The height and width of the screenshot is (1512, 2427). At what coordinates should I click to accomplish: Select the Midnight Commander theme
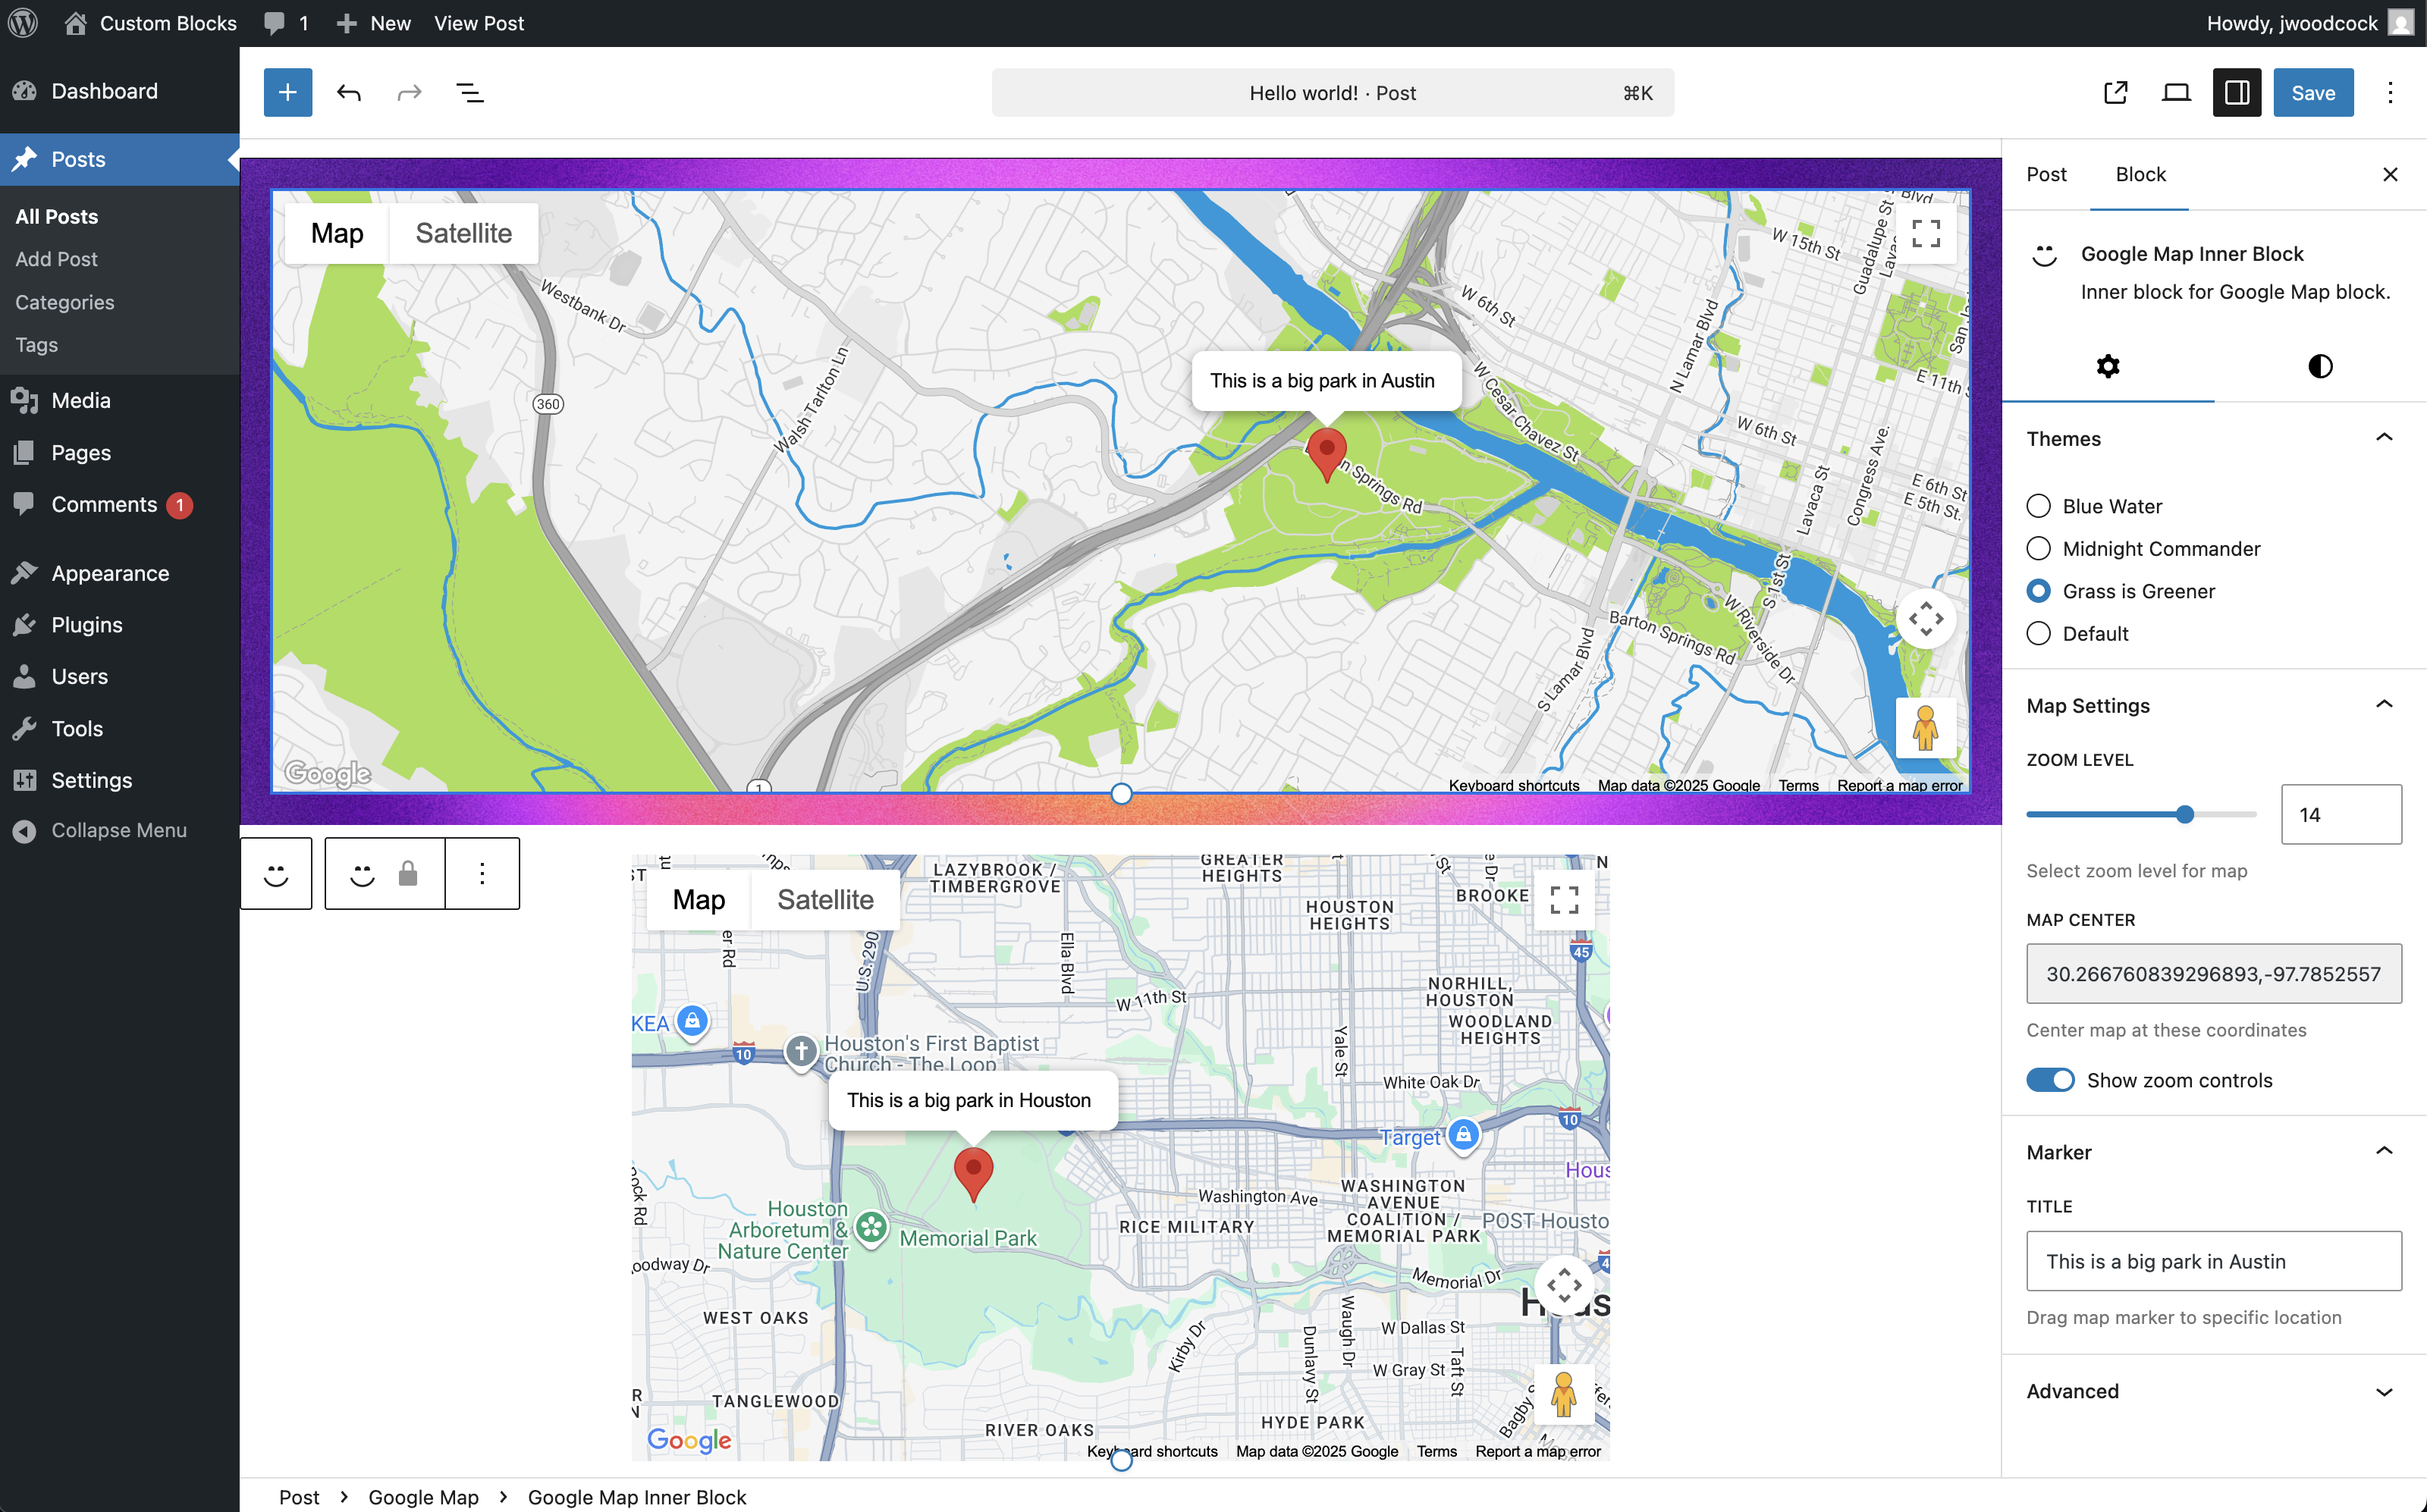tap(2038, 549)
